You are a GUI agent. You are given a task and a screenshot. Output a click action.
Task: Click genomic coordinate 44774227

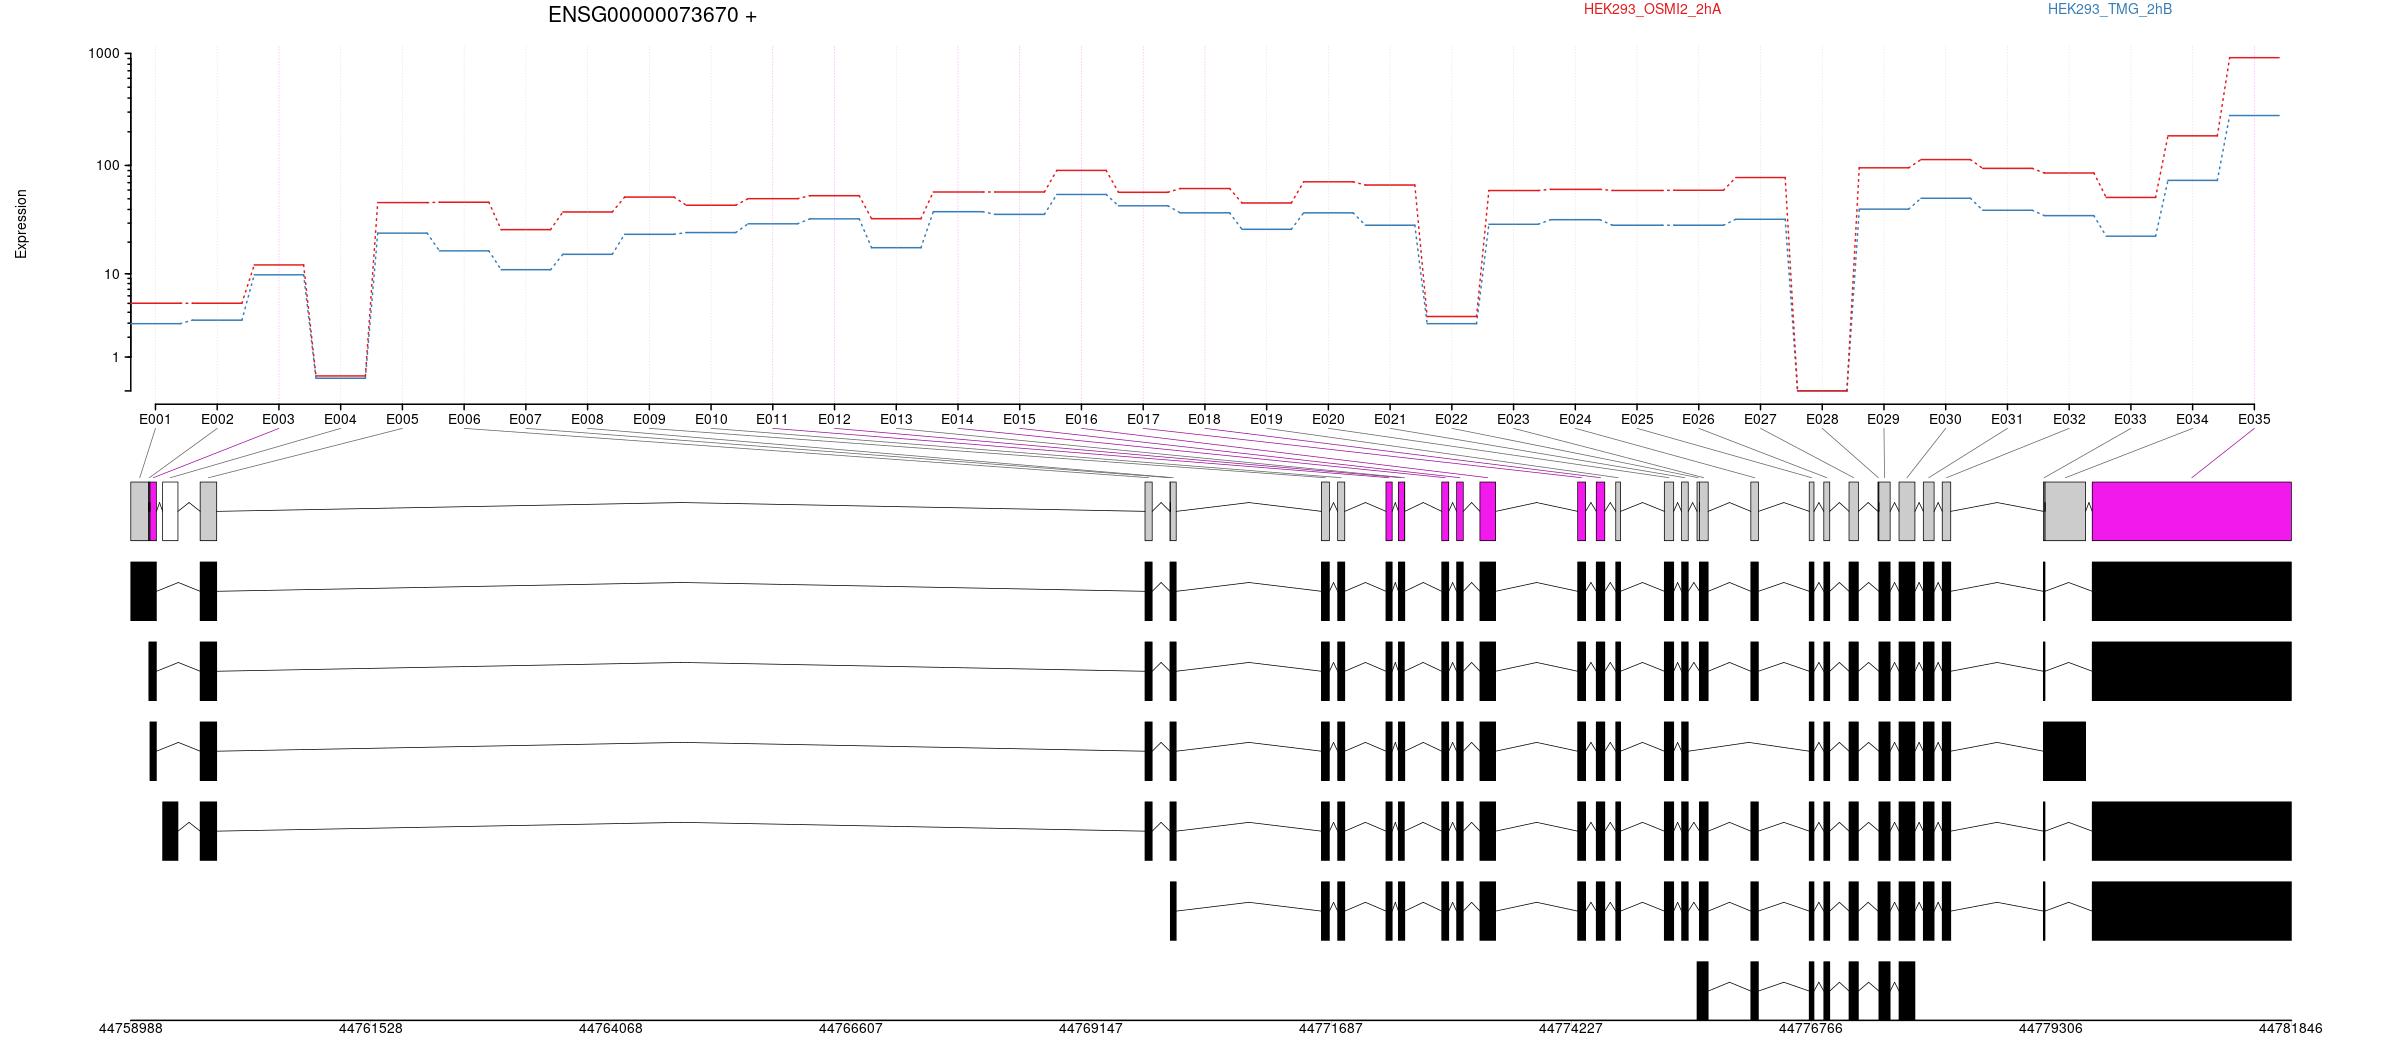[x=1571, y=1028]
